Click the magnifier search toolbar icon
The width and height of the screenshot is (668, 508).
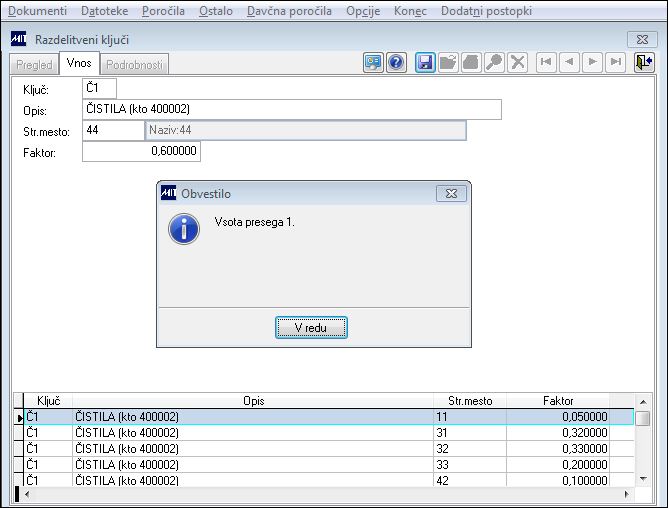pyautogui.click(x=494, y=63)
